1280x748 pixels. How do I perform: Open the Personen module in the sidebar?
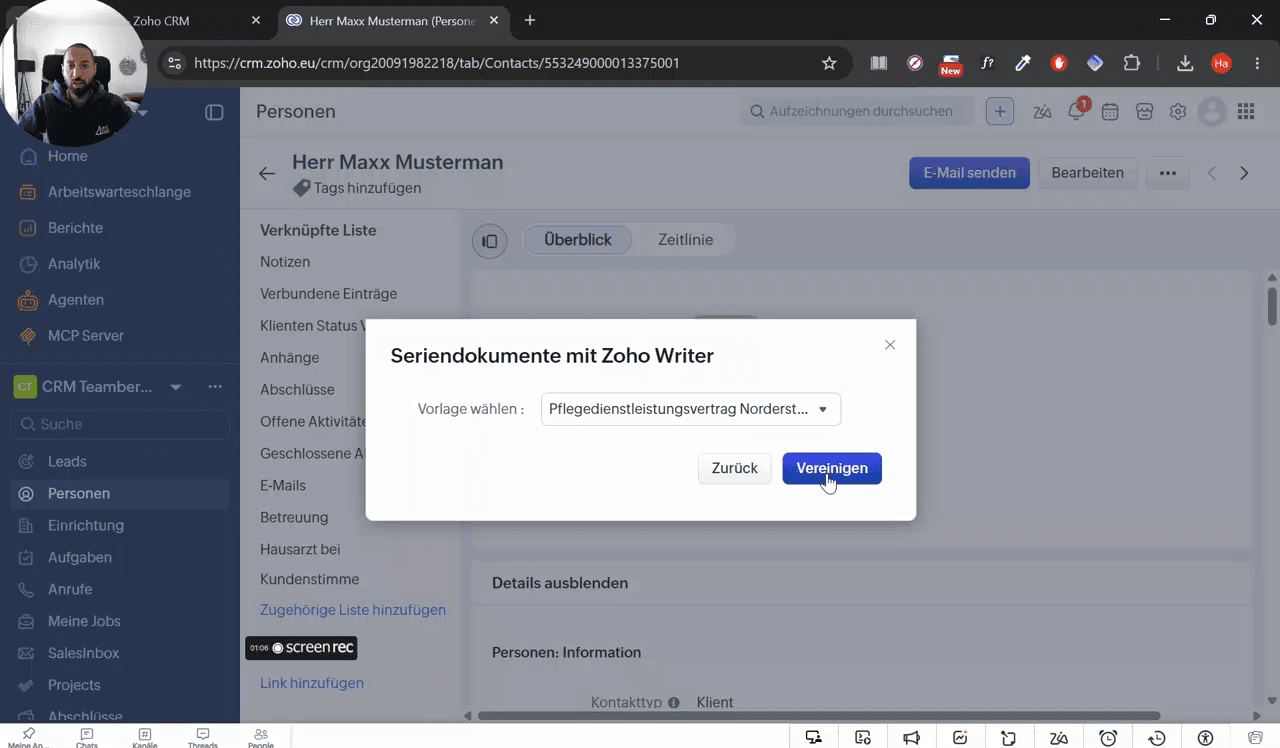120,493
